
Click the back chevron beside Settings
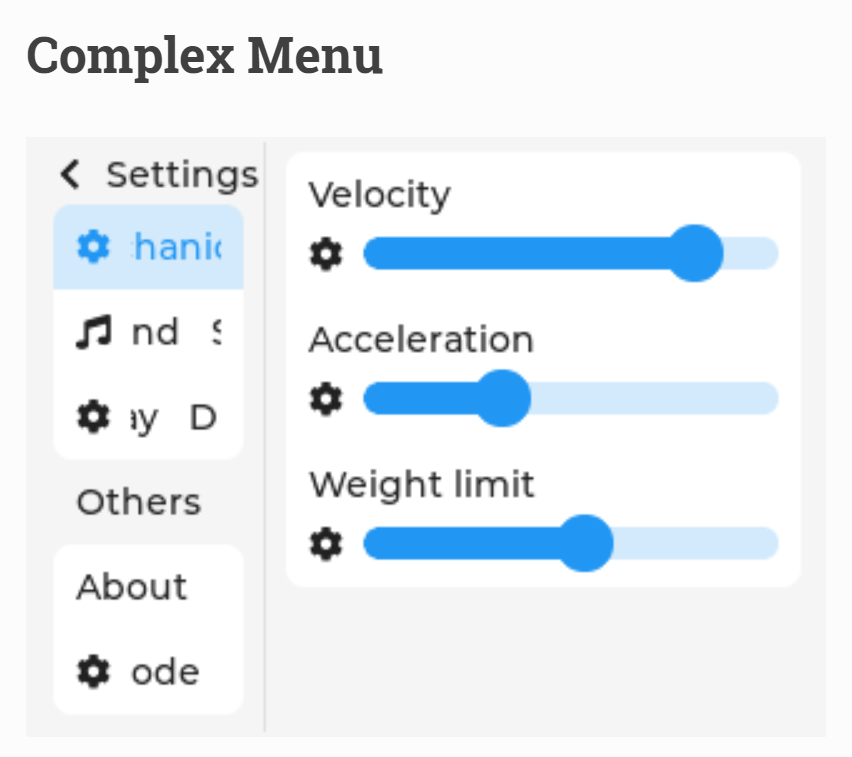click(70, 174)
